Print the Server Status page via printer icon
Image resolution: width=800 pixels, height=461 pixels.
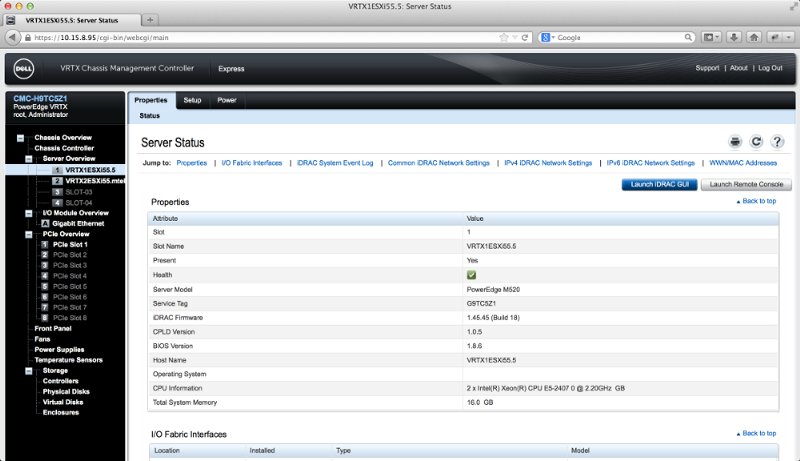pos(735,142)
